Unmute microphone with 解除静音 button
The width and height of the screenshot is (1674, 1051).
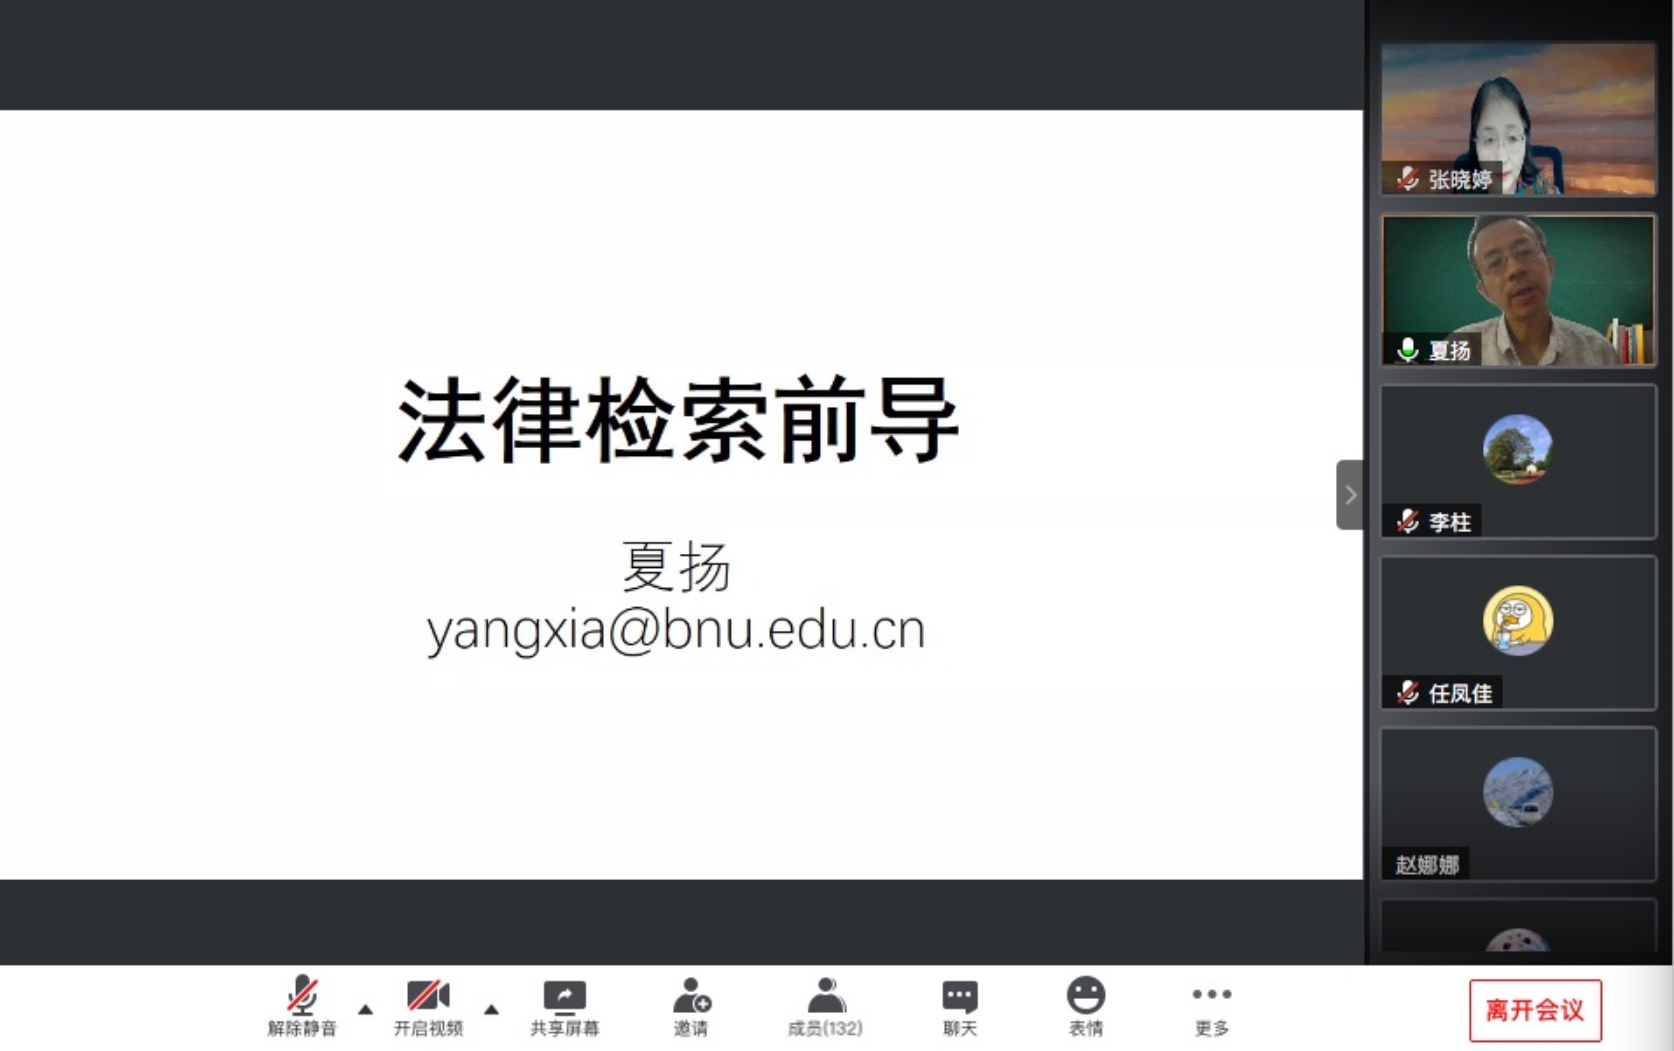[301, 1006]
